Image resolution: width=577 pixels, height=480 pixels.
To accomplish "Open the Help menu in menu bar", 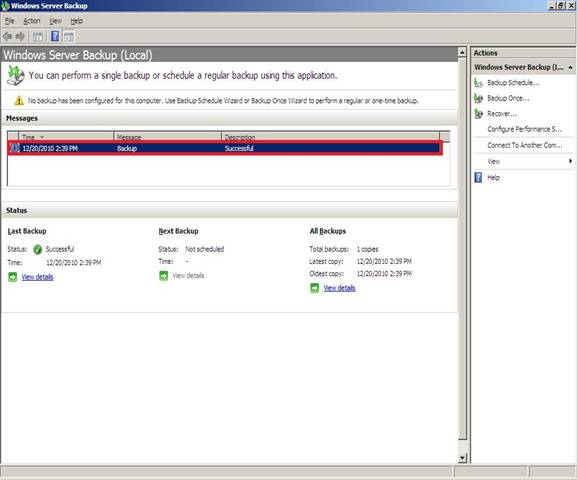I will pos(77,21).
